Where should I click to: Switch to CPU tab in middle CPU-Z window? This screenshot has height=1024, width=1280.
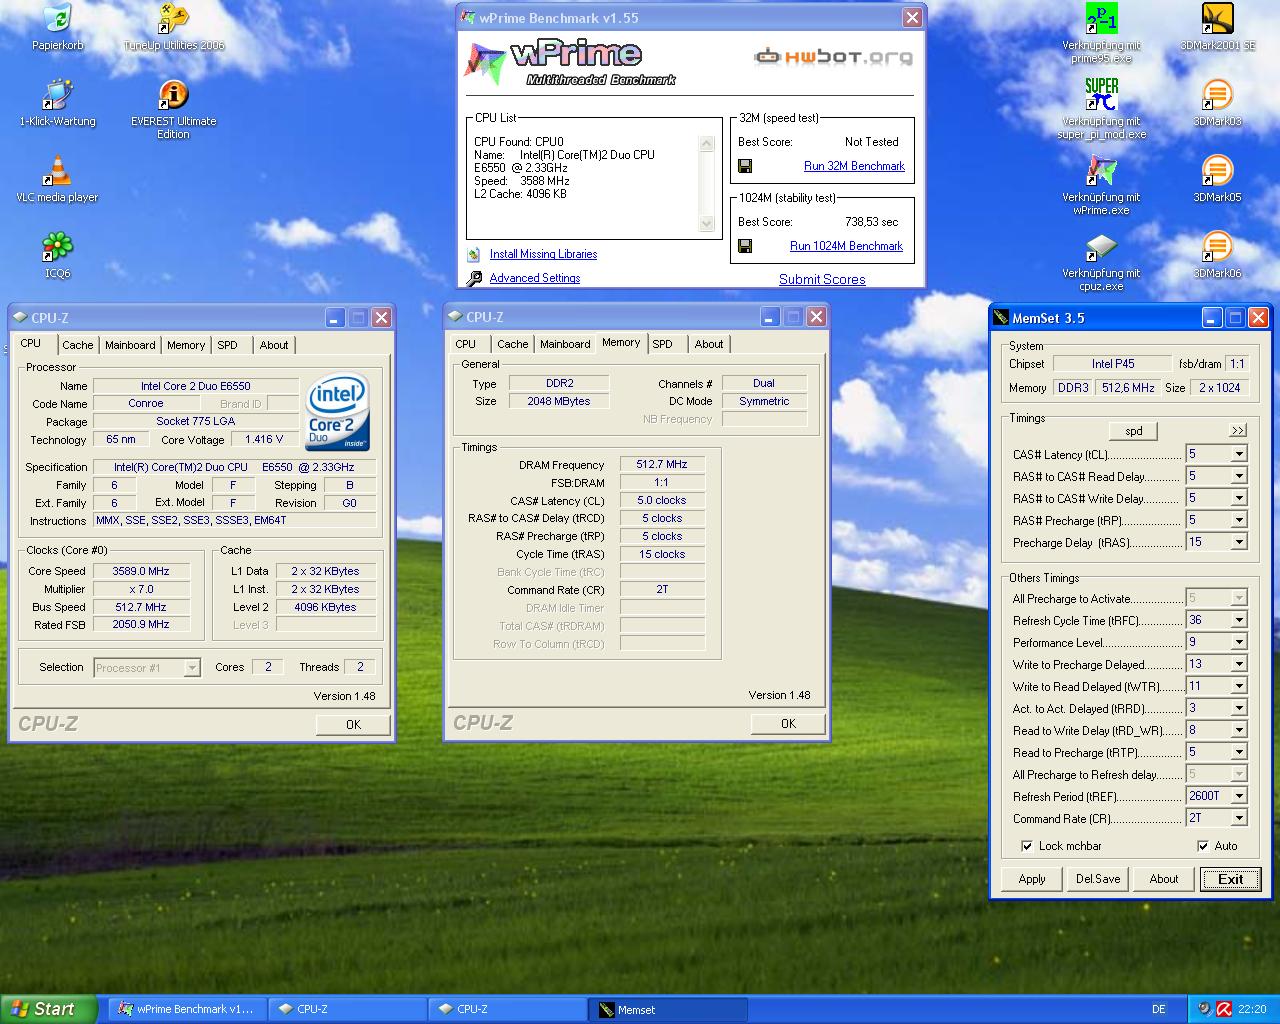coord(466,344)
